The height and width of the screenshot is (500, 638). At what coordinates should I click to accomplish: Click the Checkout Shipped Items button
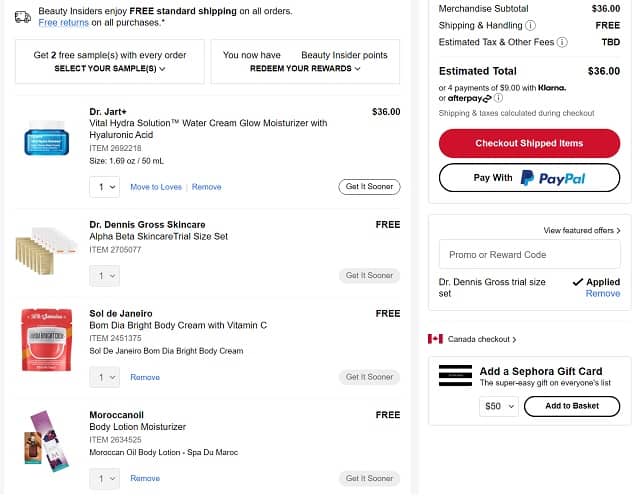(x=529, y=143)
